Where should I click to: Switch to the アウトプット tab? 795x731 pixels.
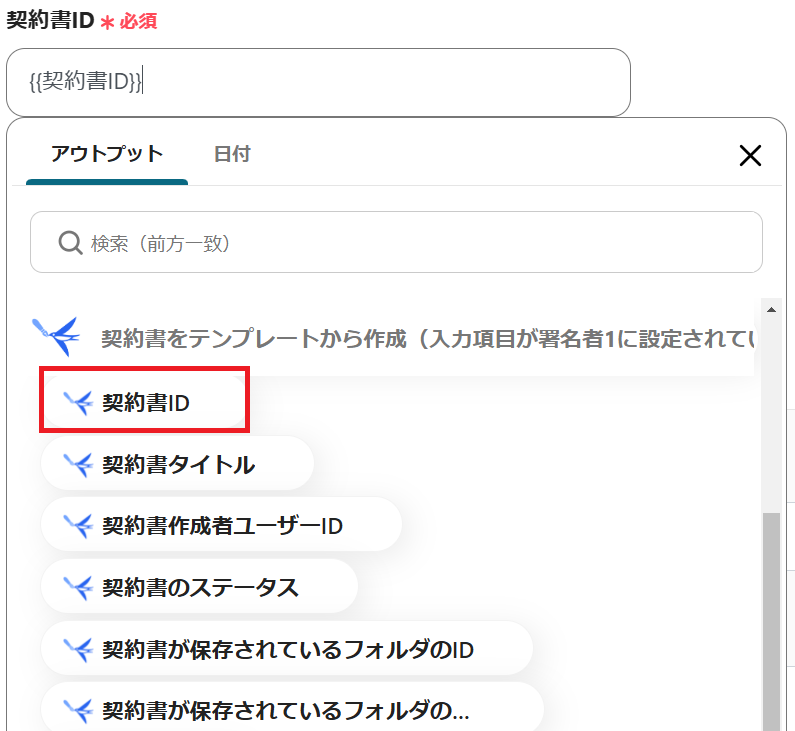[x=107, y=154]
